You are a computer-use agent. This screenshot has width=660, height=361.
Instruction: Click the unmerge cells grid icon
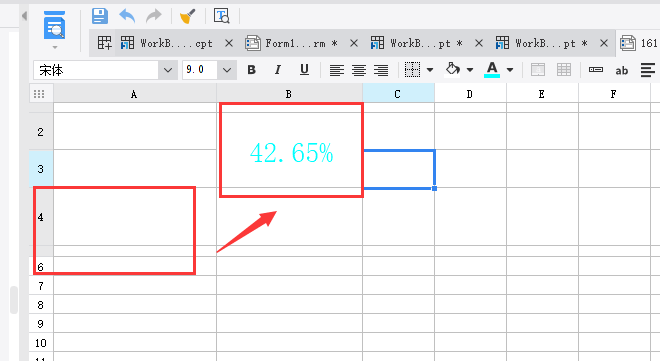coord(564,70)
